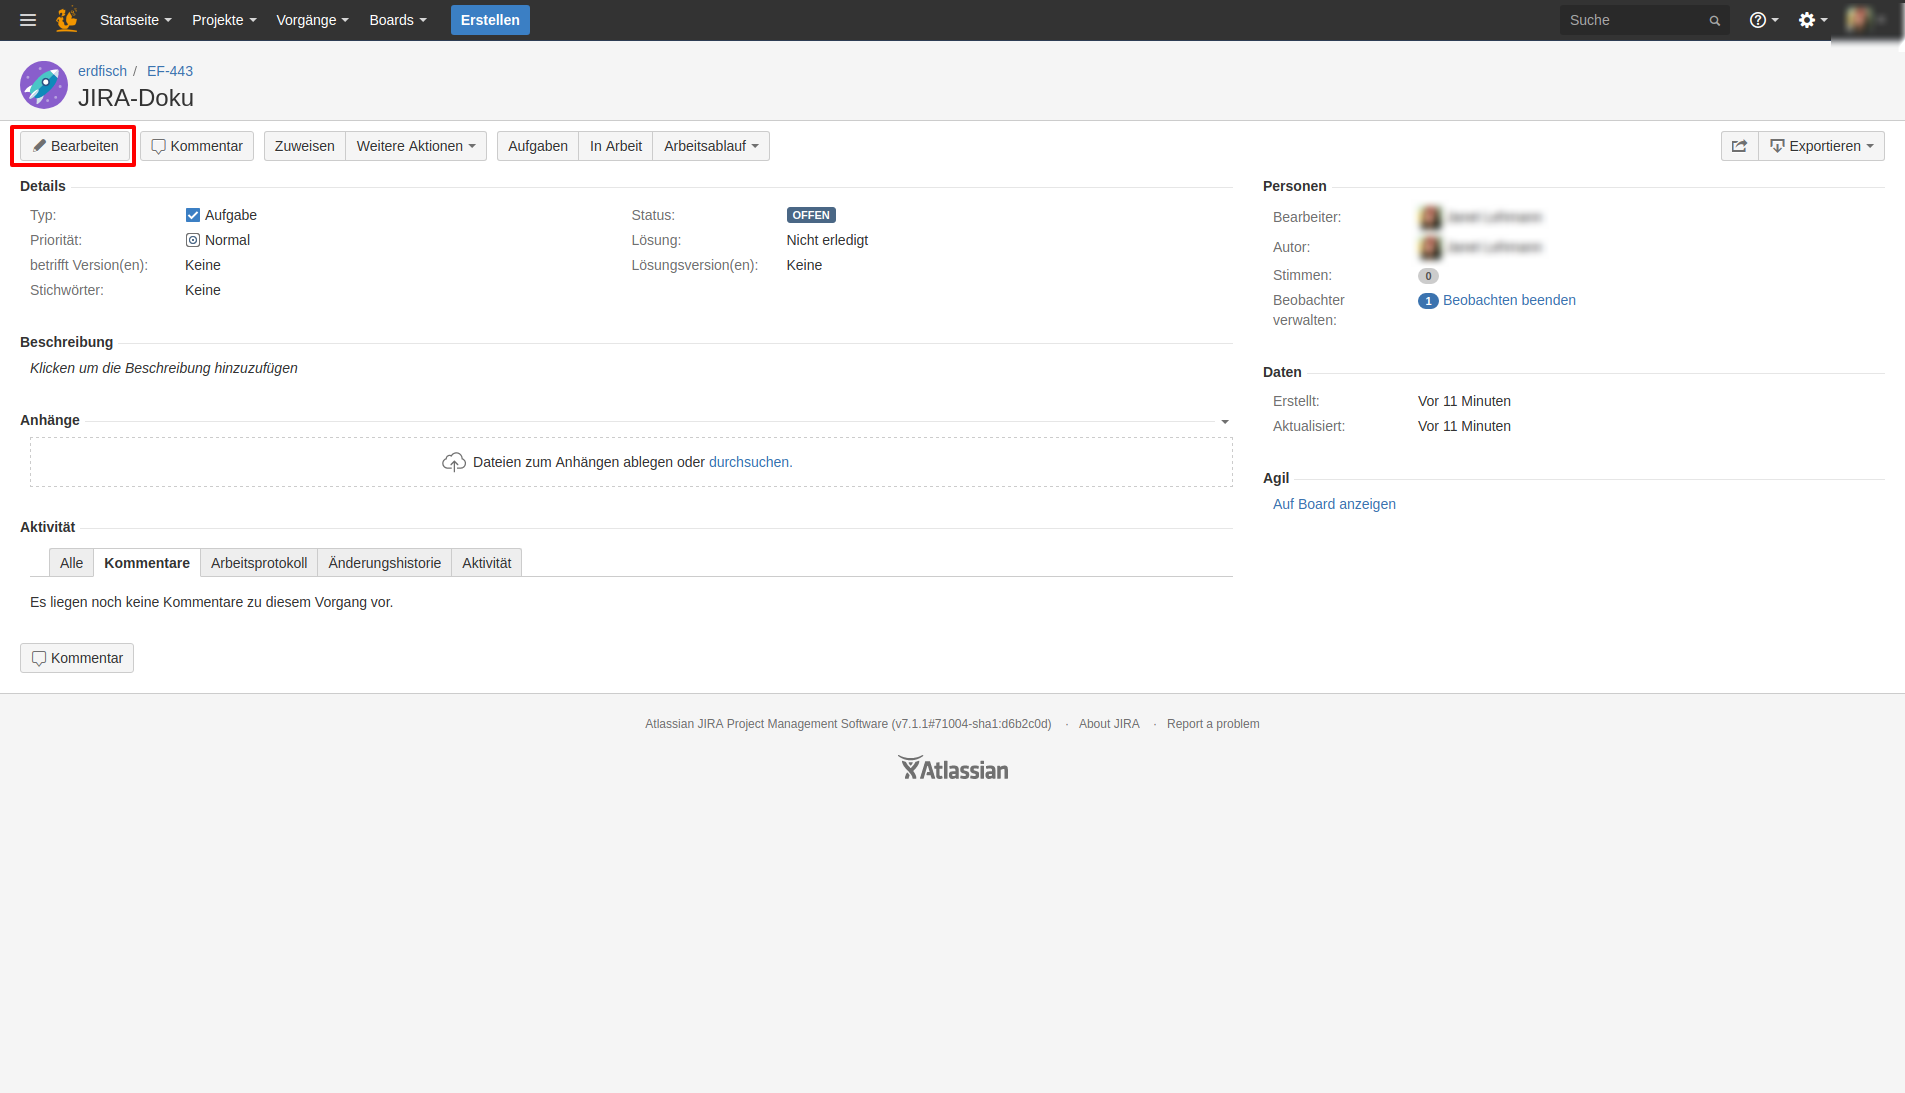Screen dimensions: 1905x1093
Task: Open the Startseite dropdown menu
Action: pyautogui.click(x=135, y=20)
